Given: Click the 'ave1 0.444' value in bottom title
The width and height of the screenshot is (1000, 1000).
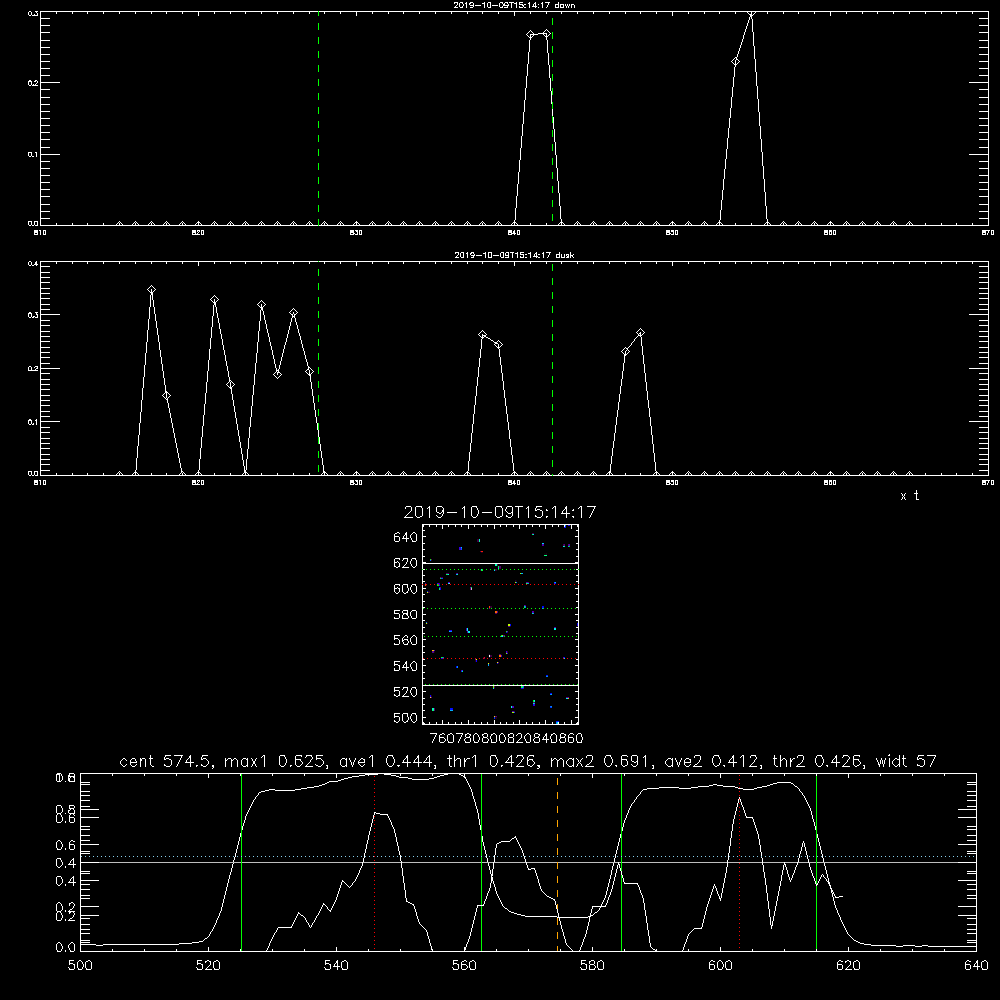Looking at the screenshot, I should pyautogui.click(x=388, y=761).
